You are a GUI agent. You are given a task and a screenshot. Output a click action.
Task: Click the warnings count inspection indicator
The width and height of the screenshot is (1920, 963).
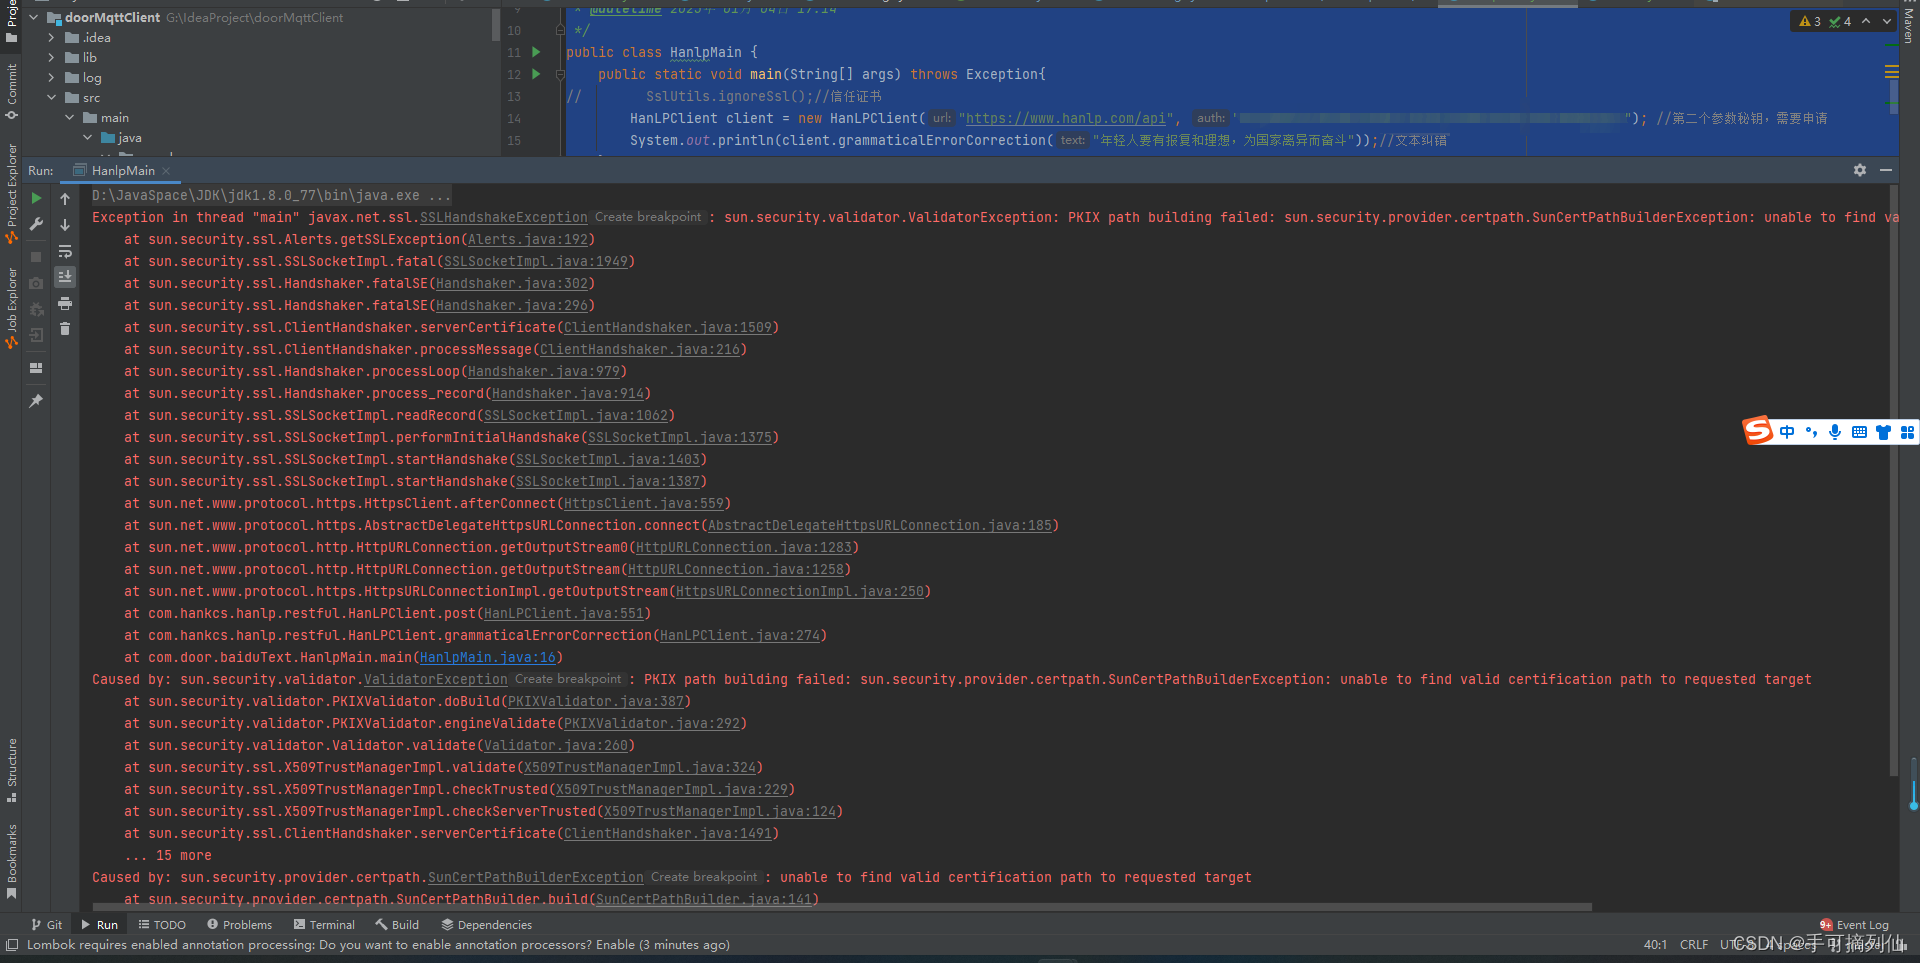click(x=1811, y=21)
